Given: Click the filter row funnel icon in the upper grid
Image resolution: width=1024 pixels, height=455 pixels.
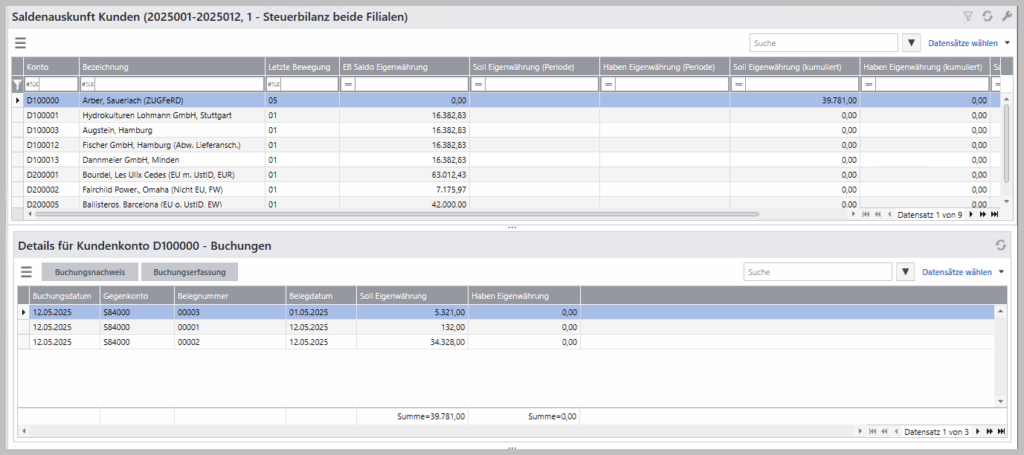Looking at the screenshot, I should pos(17,85).
